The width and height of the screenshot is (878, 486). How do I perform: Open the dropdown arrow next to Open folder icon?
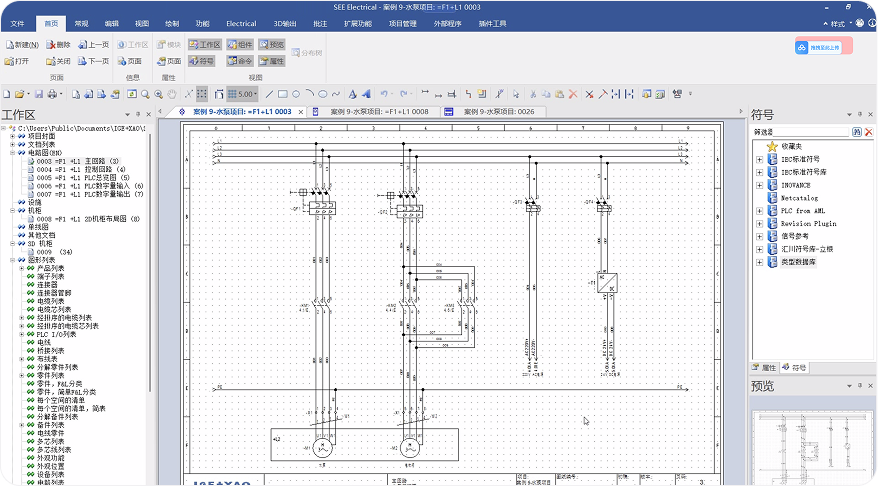point(28,94)
